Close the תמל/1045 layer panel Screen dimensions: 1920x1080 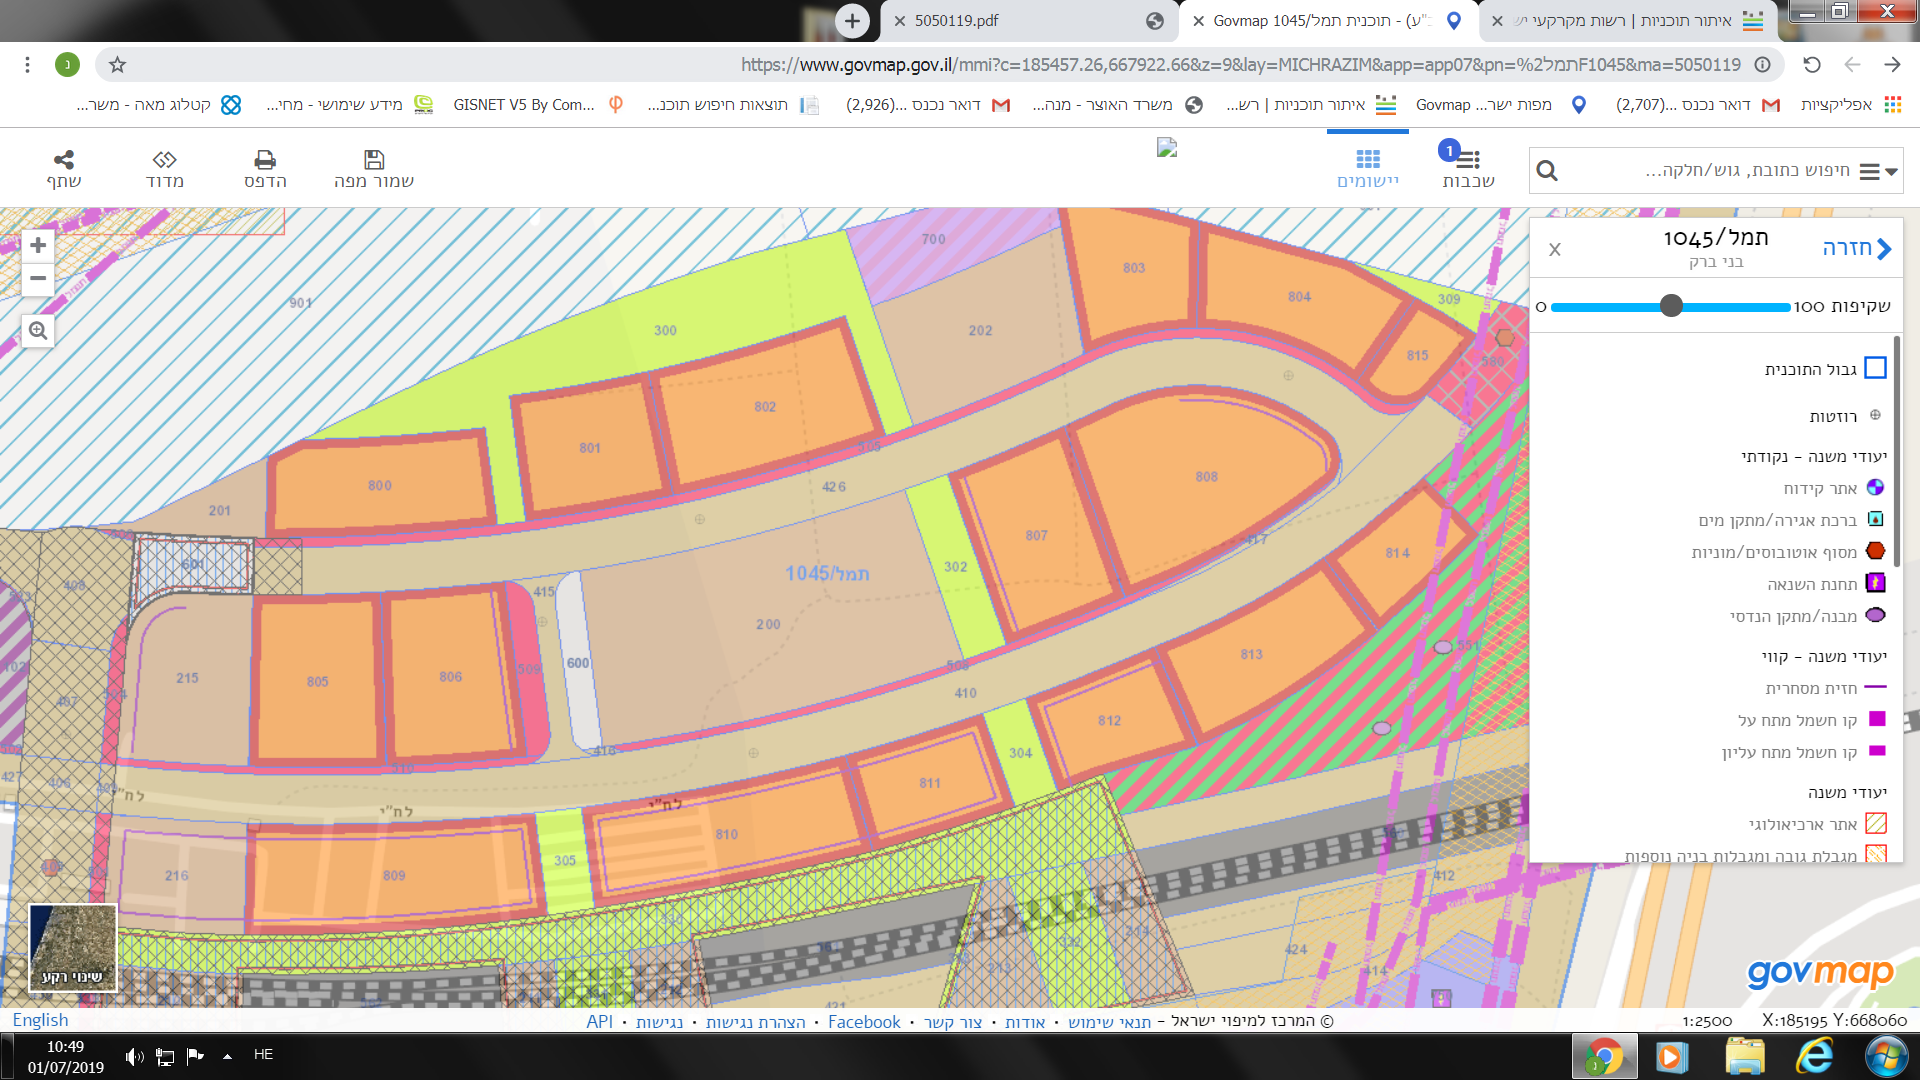[x=1555, y=250]
